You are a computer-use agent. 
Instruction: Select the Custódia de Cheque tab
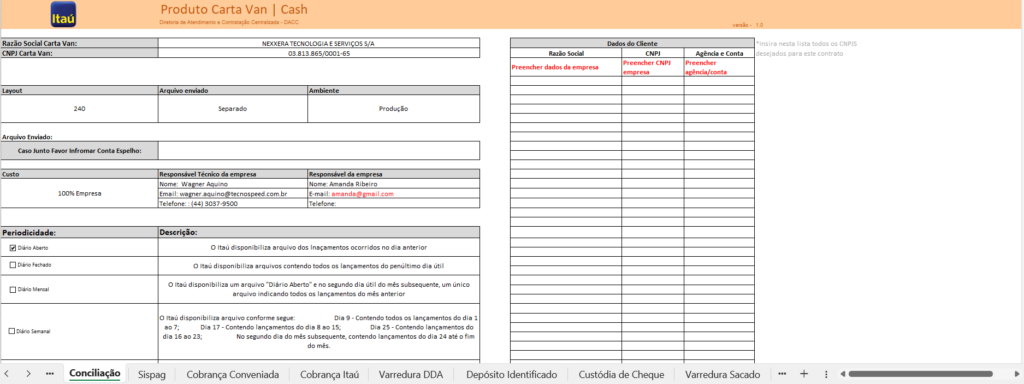click(x=621, y=374)
